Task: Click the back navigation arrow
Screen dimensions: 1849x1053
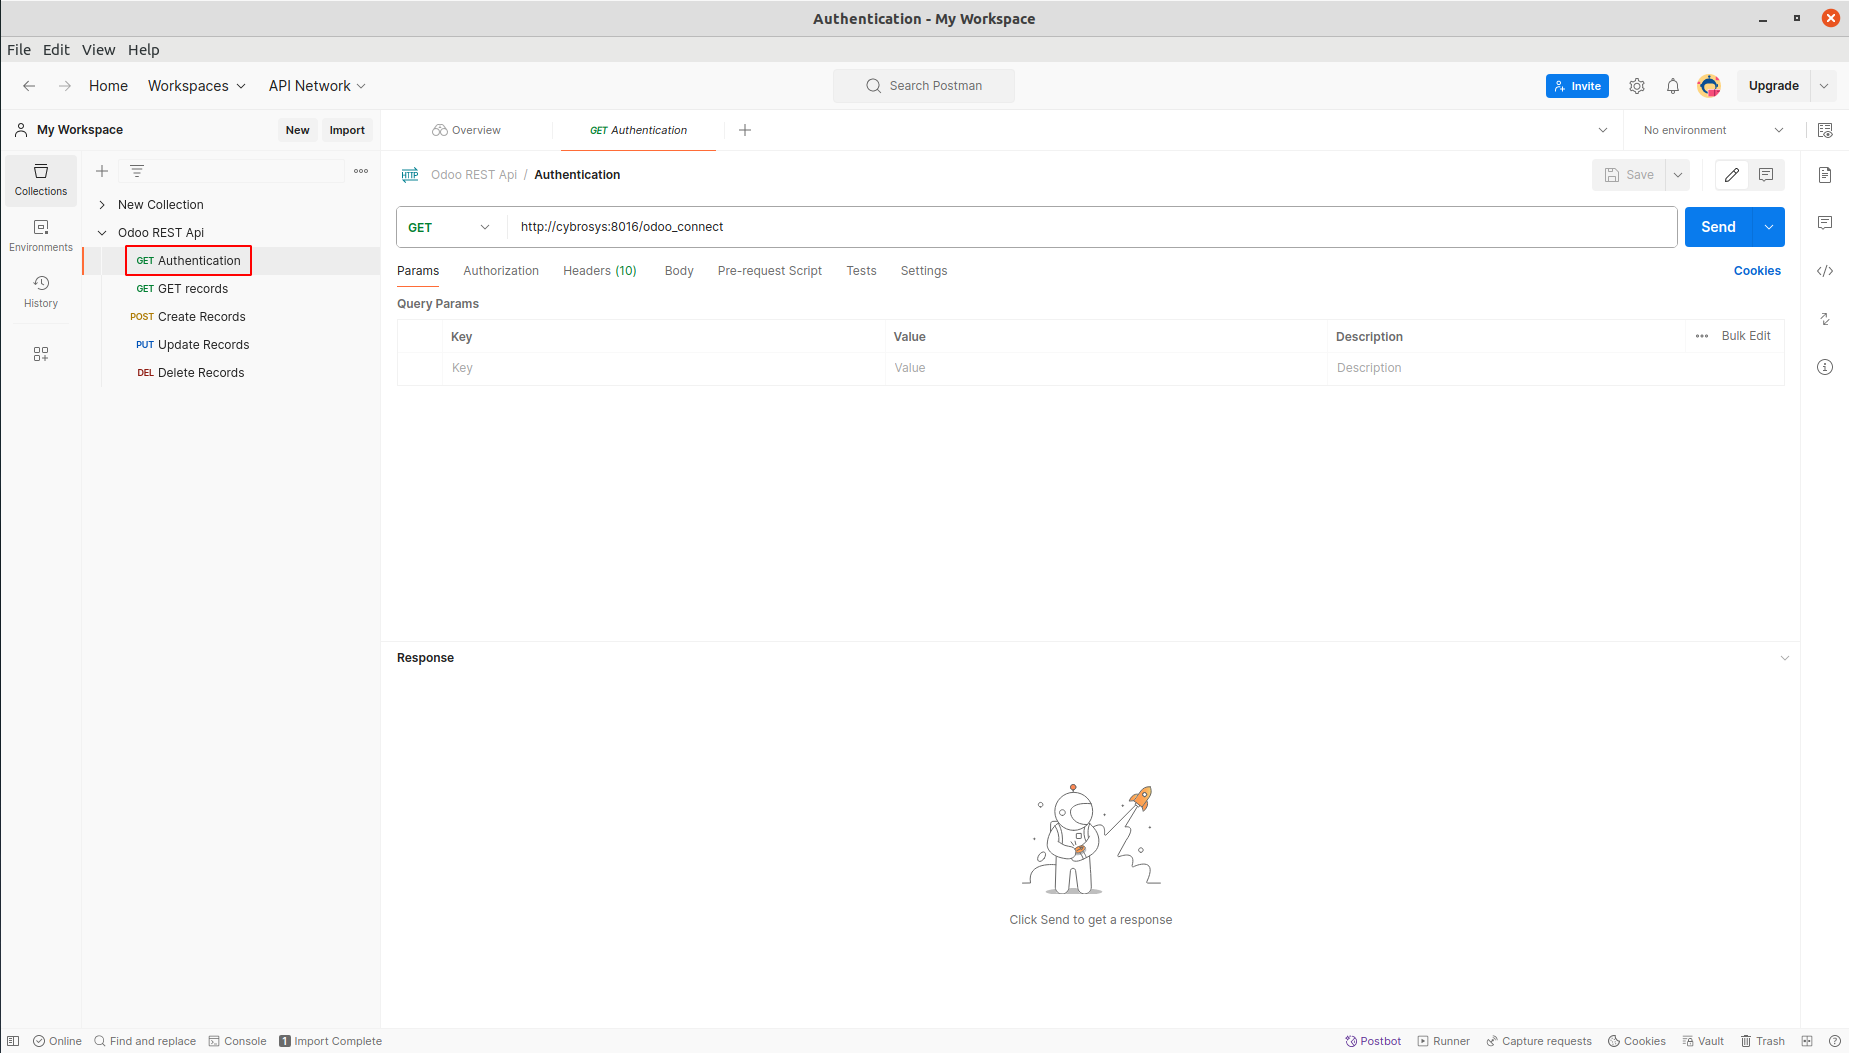Action: 29,86
